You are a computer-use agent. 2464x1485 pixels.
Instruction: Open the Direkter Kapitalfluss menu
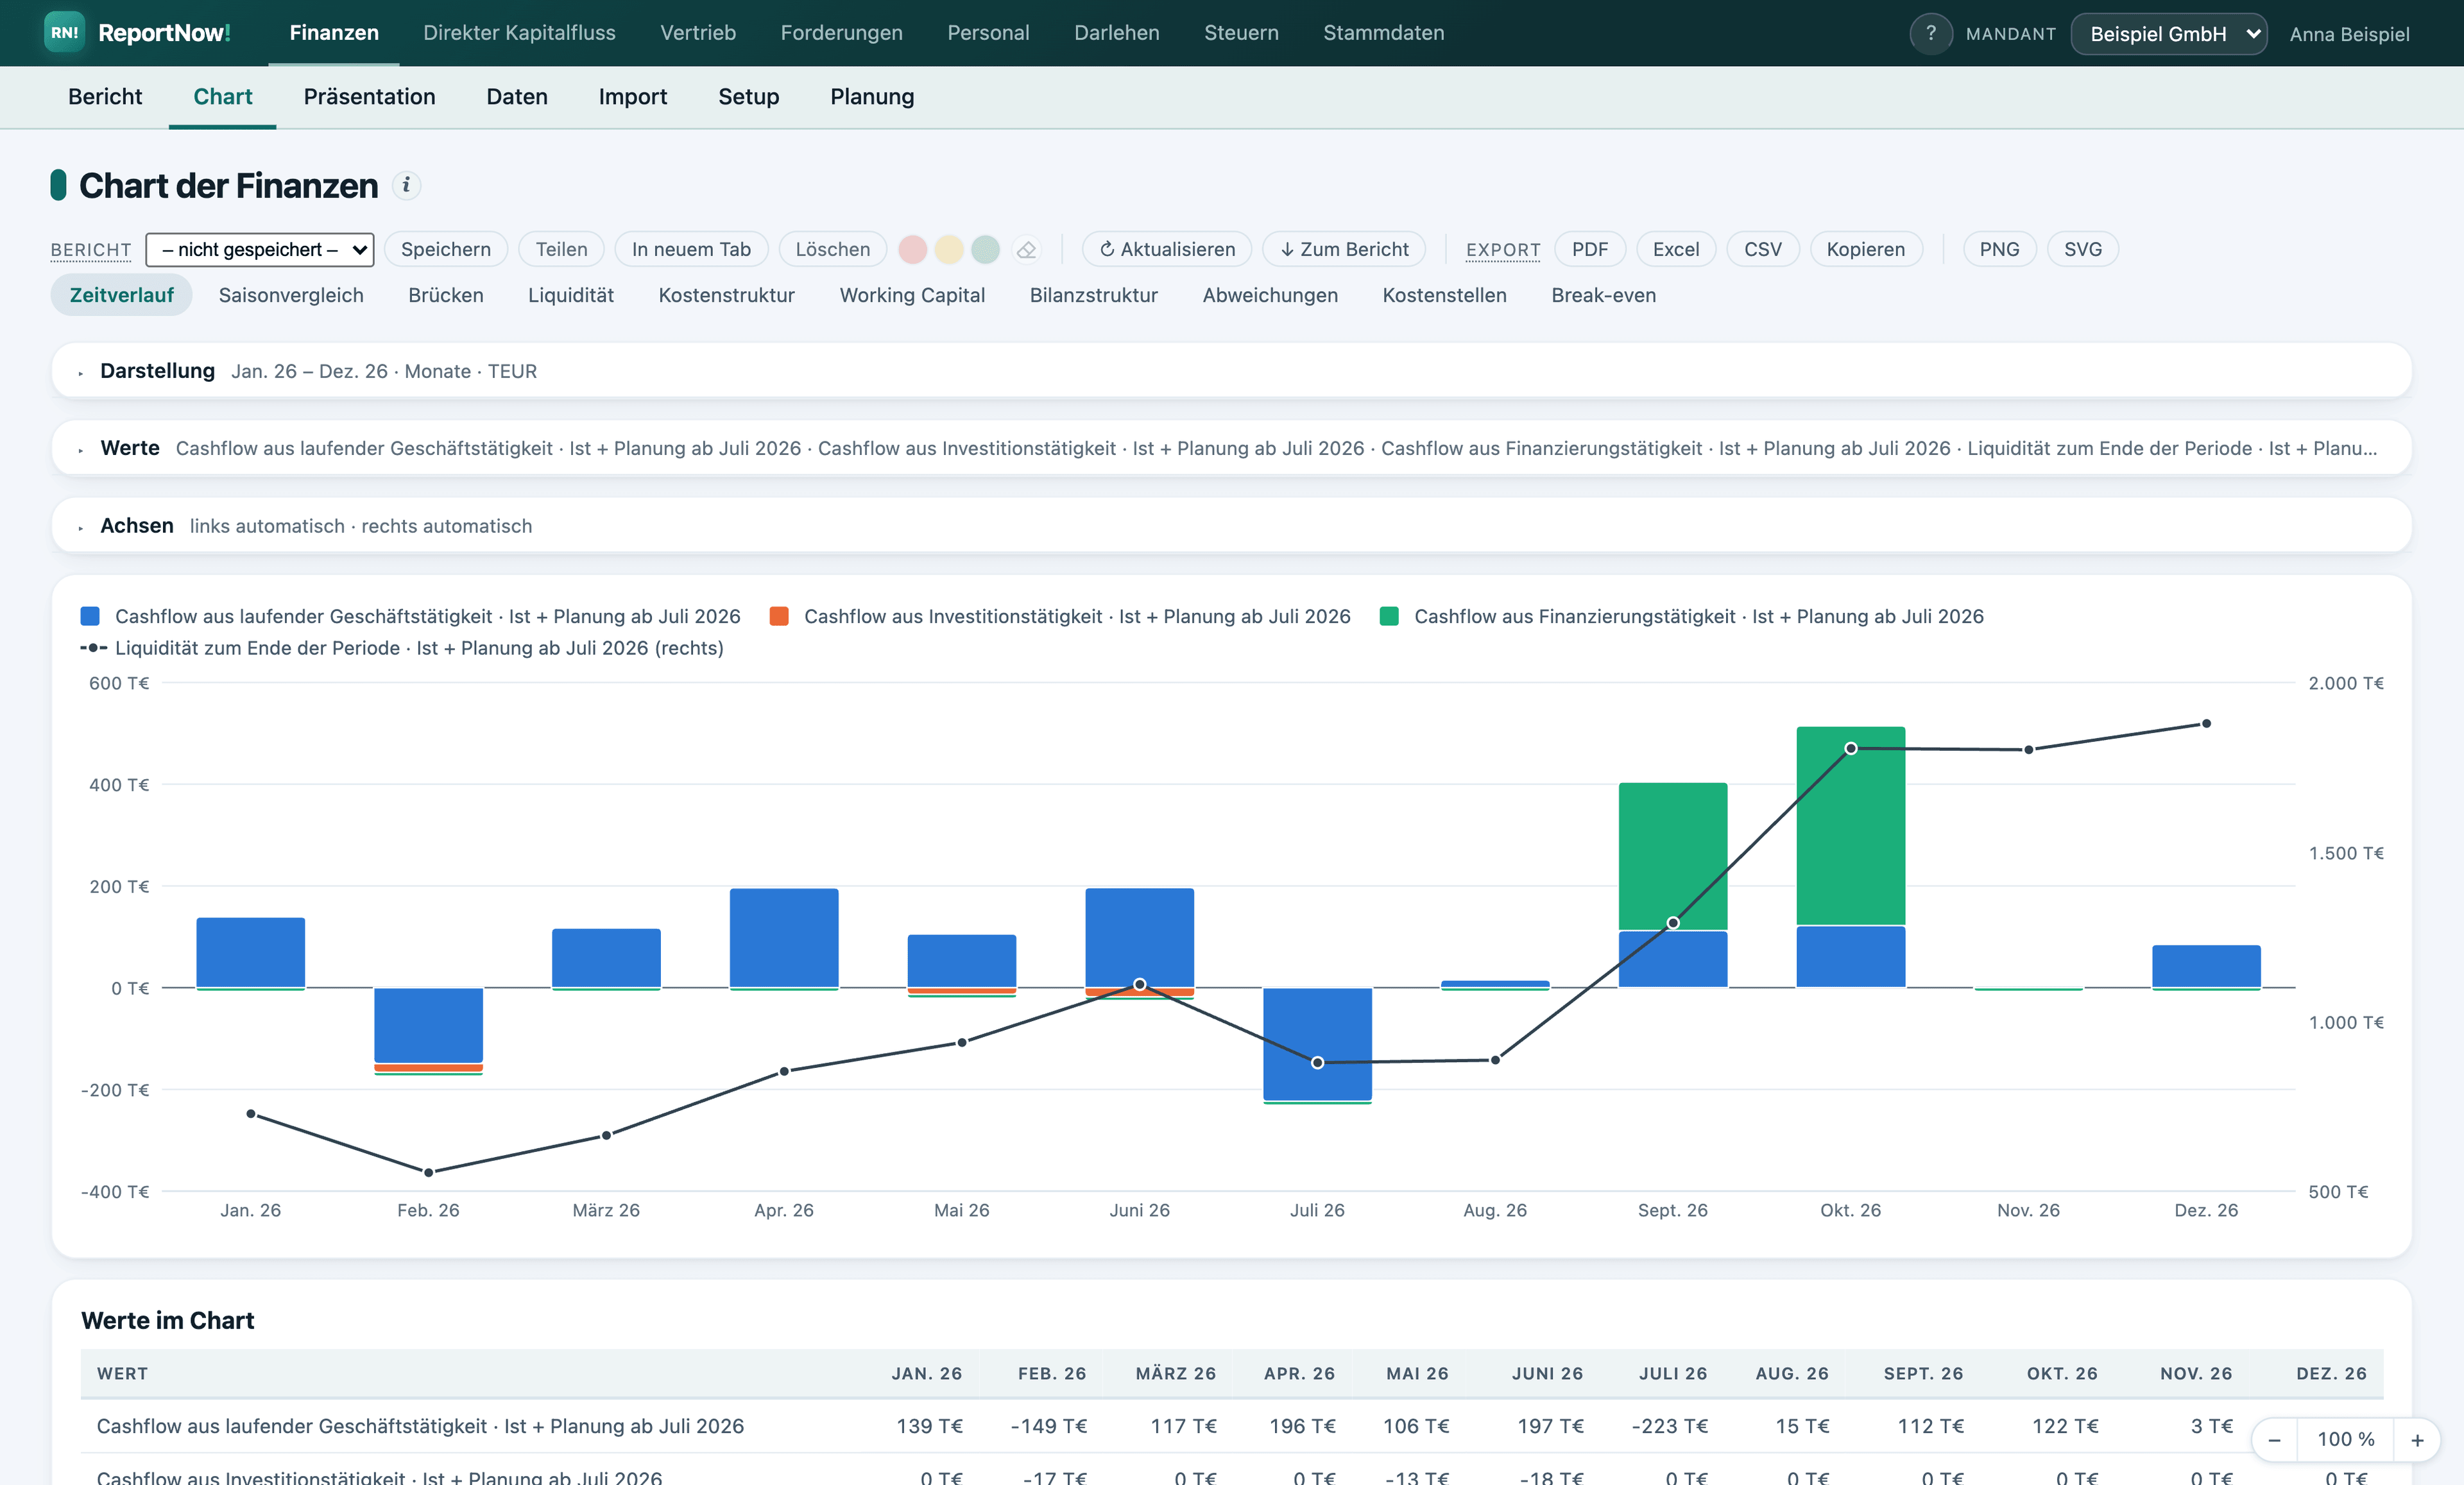(519, 33)
